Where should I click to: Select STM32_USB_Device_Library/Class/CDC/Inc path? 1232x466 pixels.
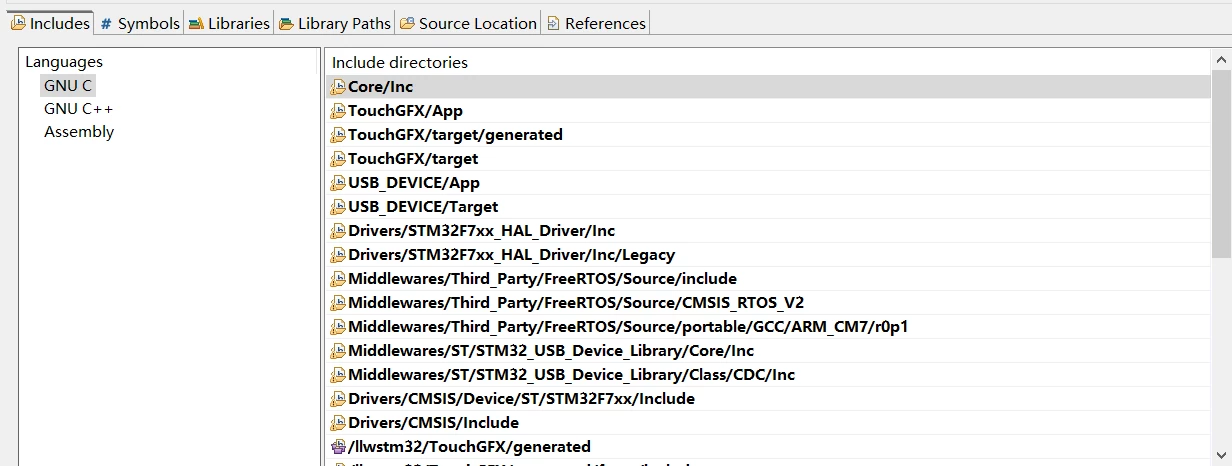click(767, 375)
